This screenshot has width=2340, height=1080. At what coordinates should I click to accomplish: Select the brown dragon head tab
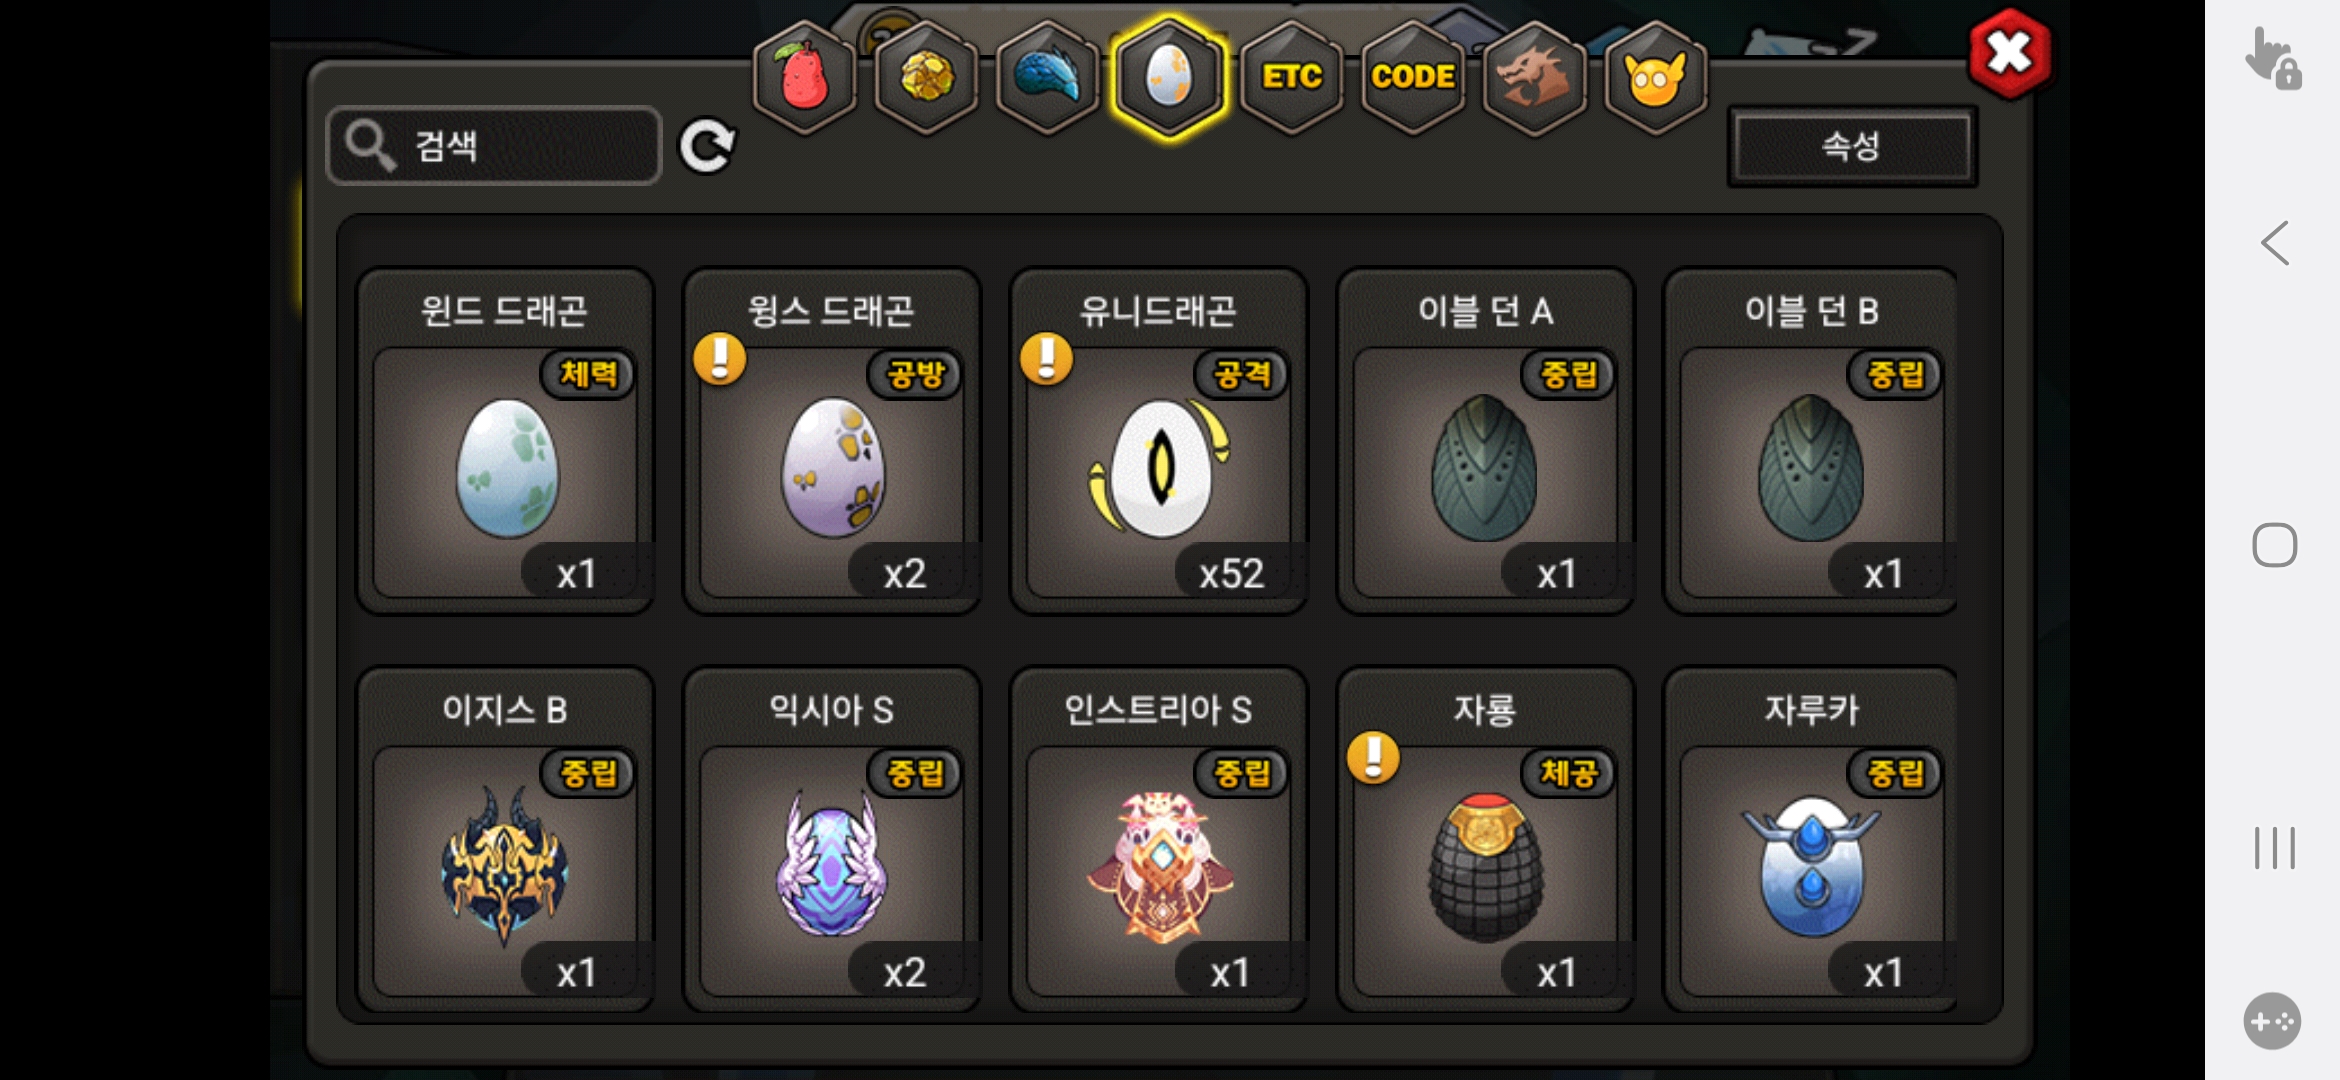point(1534,78)
